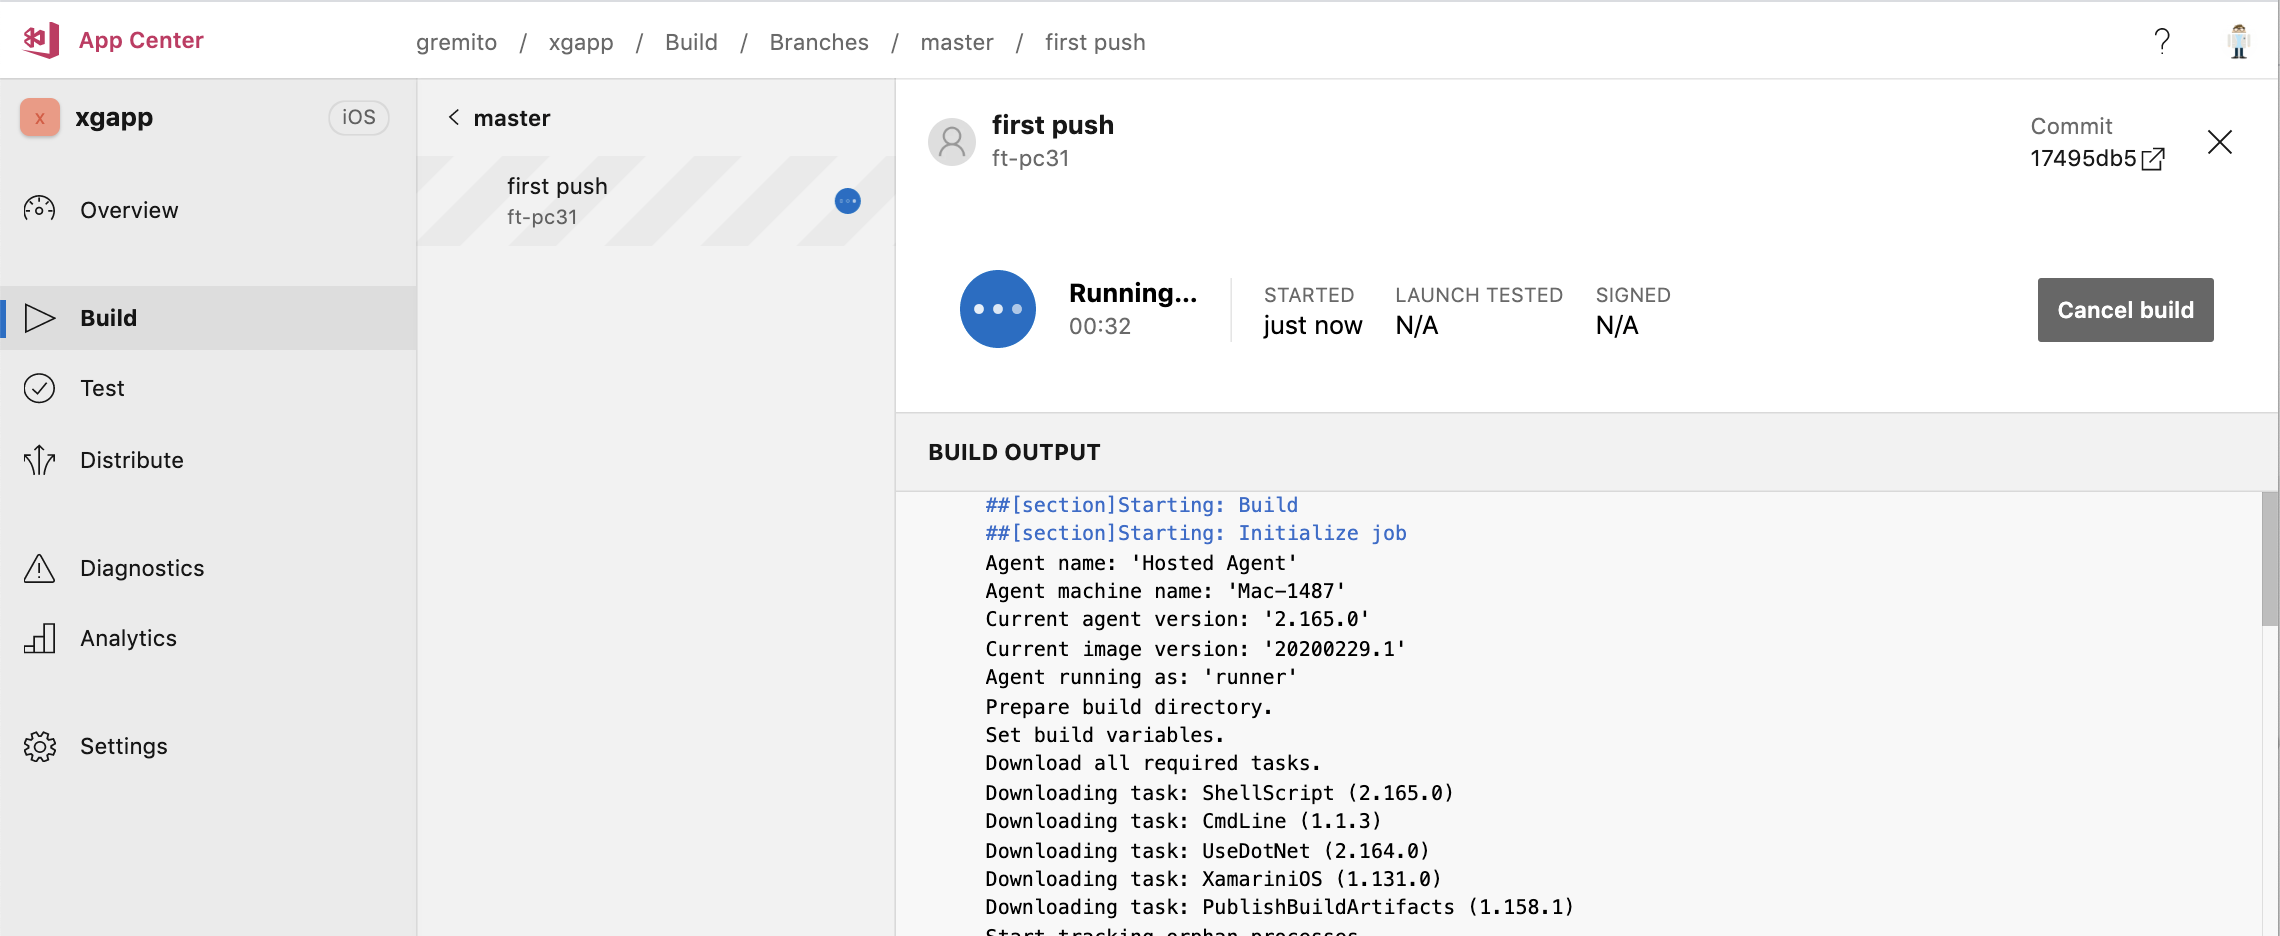Viewport: 2280px width, 936px height.
Task: Click the App Center title text
Action: tap(141, 40)
